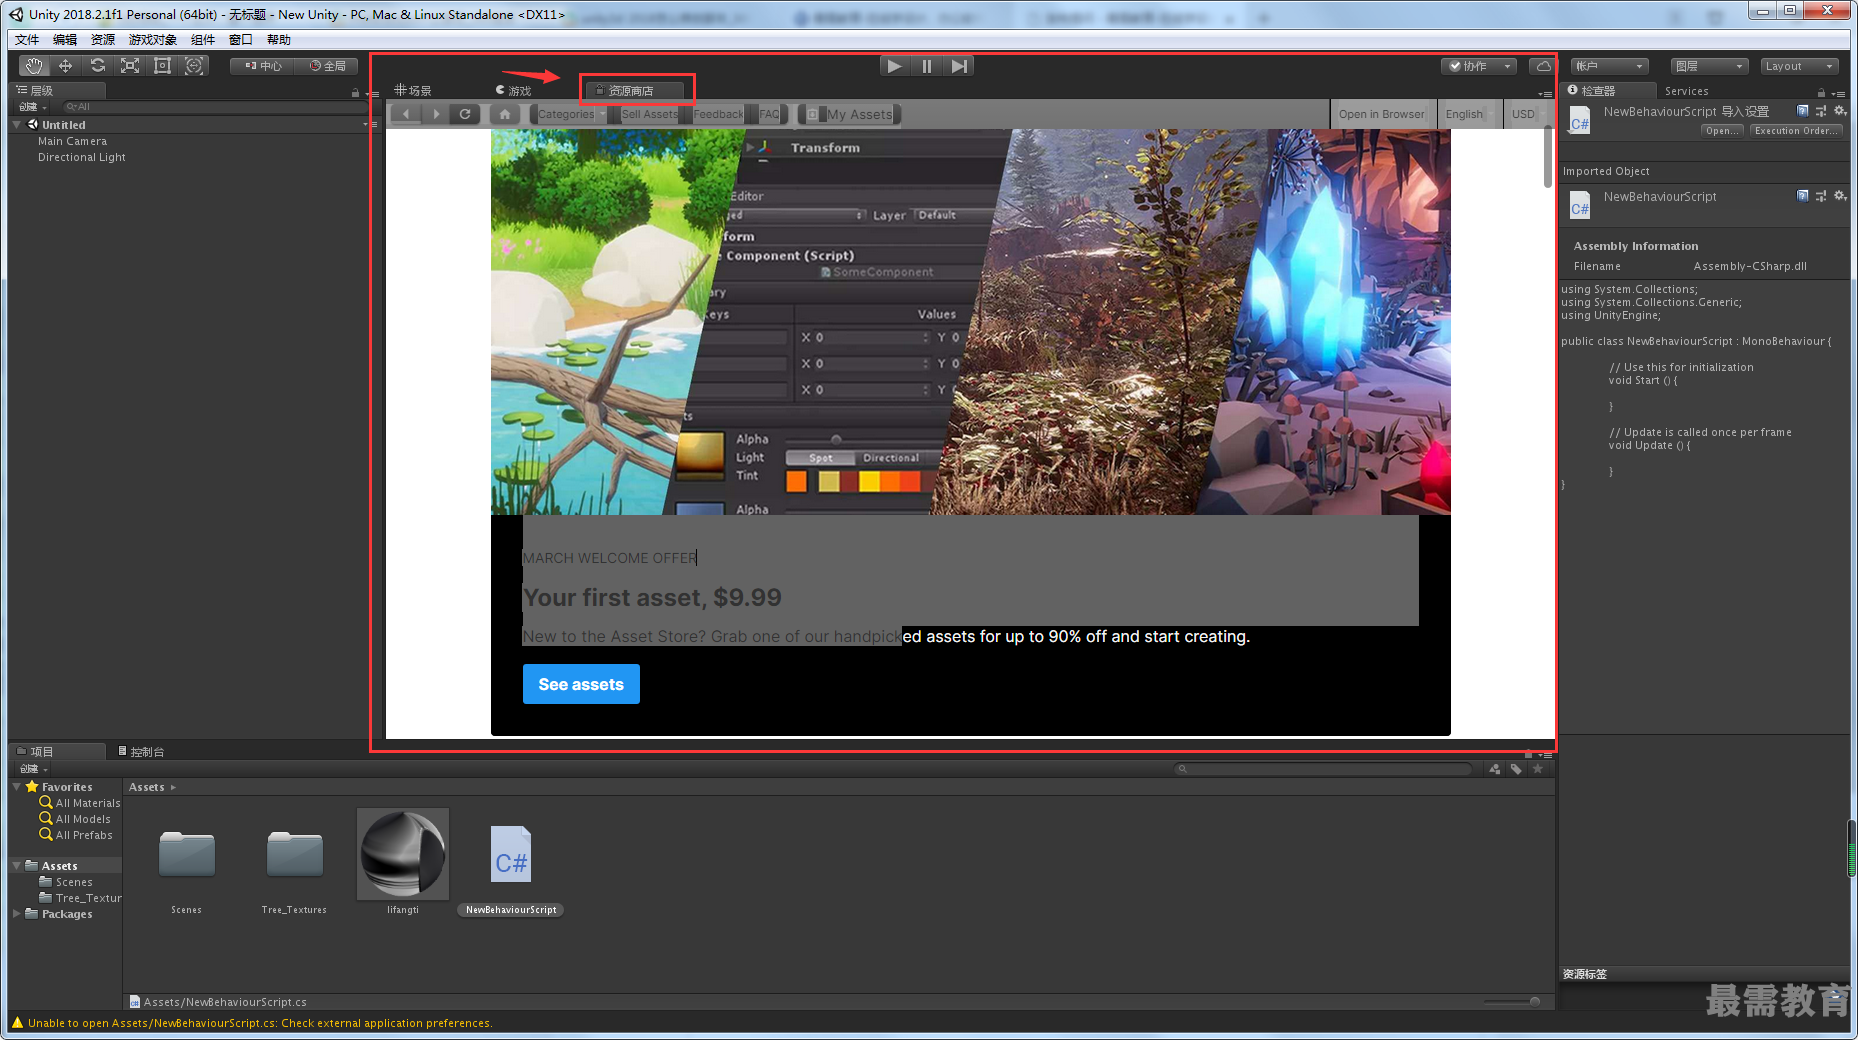
Task: Start Play mode
Action: [x=895, y=66]
